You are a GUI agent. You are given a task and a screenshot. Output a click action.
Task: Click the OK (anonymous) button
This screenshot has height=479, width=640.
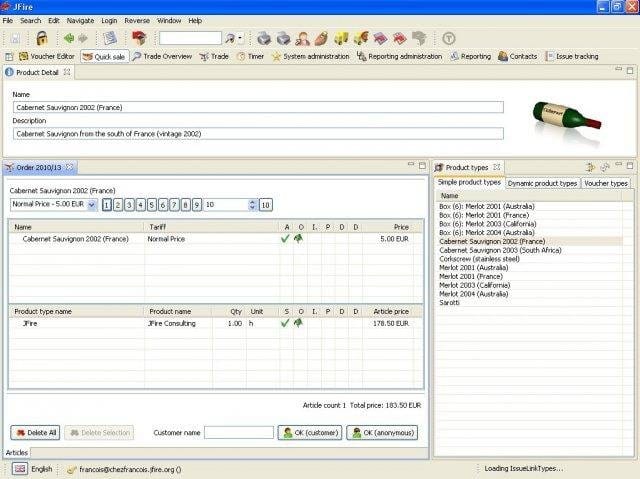382,432
